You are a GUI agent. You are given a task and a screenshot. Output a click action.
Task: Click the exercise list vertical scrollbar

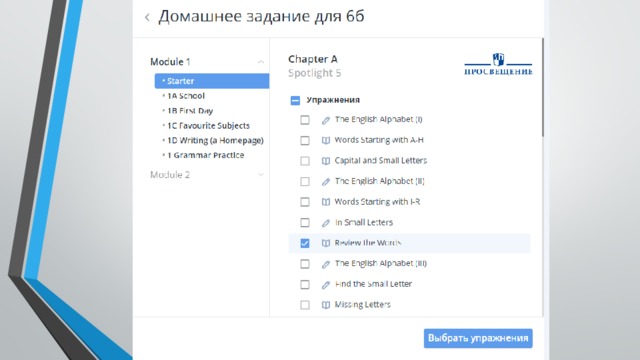[542, 88]
